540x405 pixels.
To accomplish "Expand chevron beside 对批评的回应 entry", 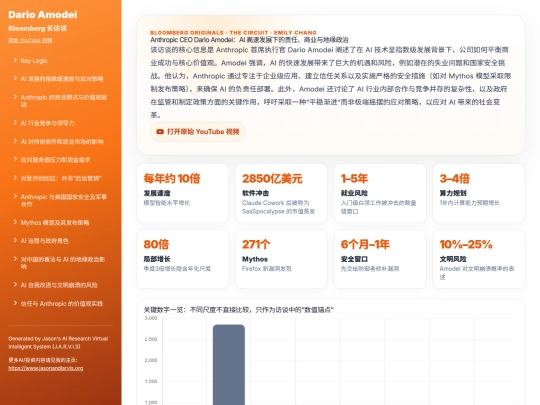I will coord(15,178).
